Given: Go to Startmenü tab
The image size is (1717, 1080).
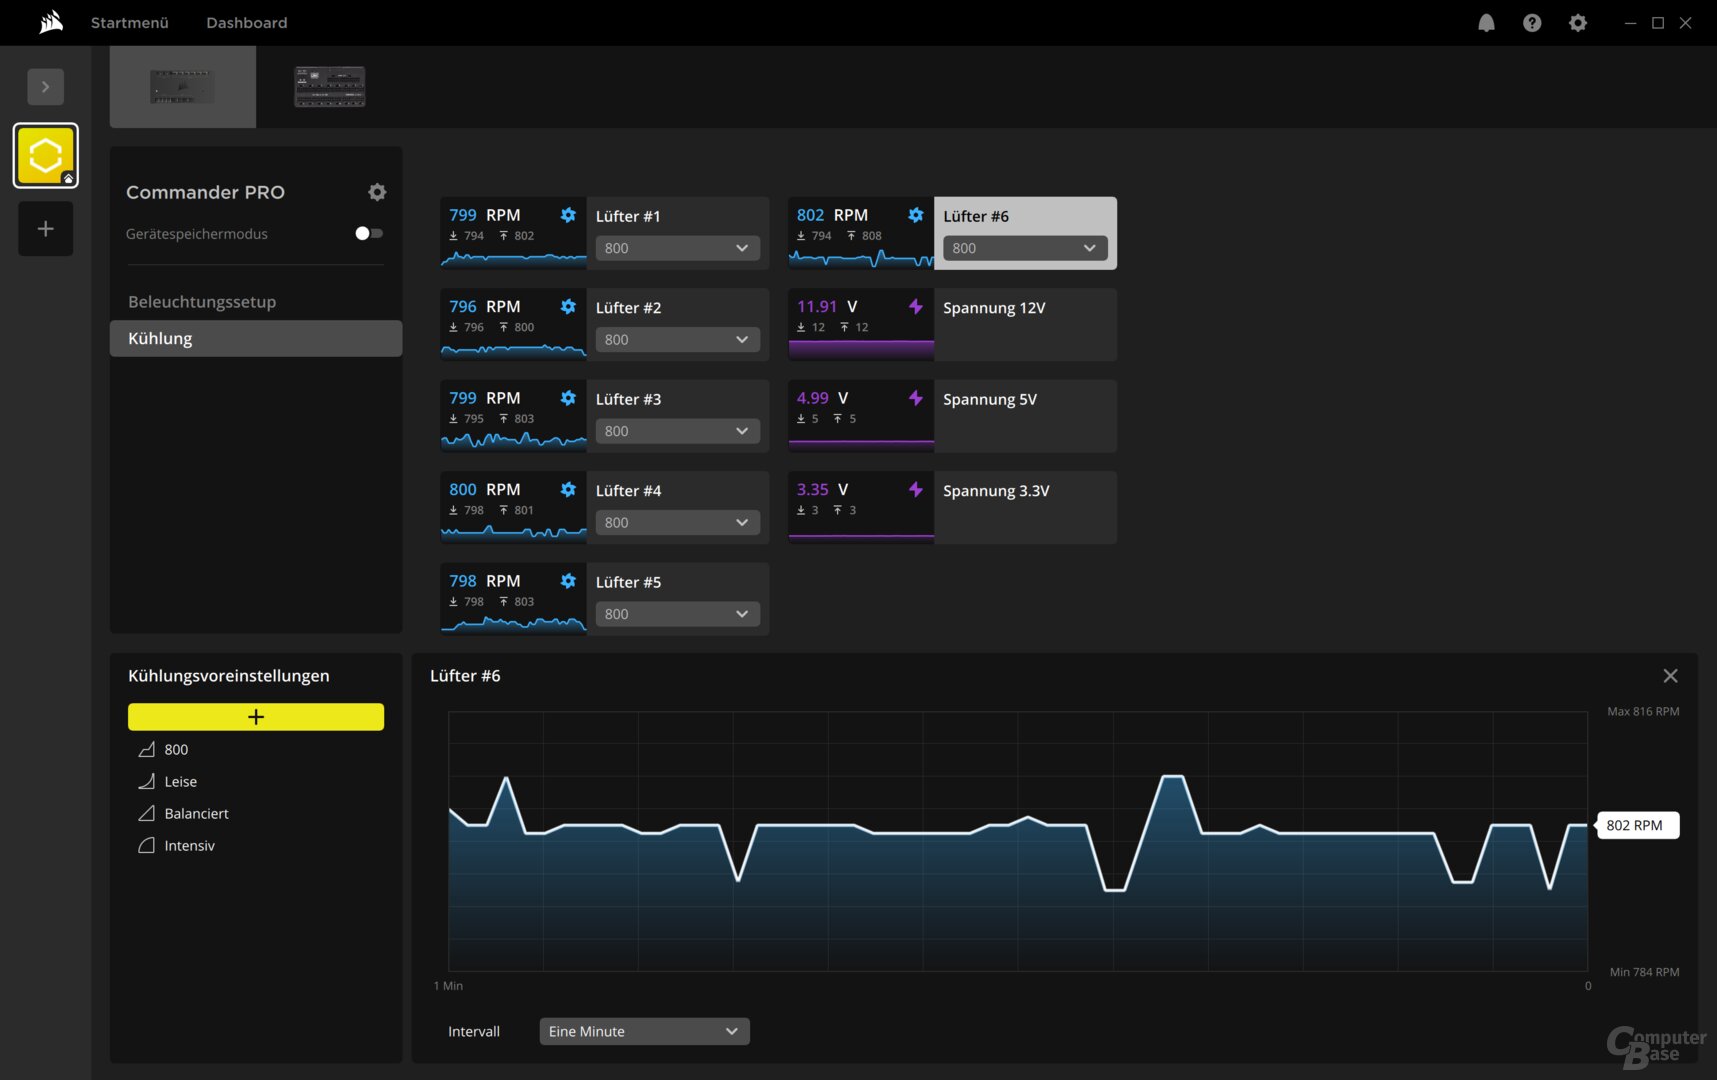Looking at the screenshot, I should [130, 22].
